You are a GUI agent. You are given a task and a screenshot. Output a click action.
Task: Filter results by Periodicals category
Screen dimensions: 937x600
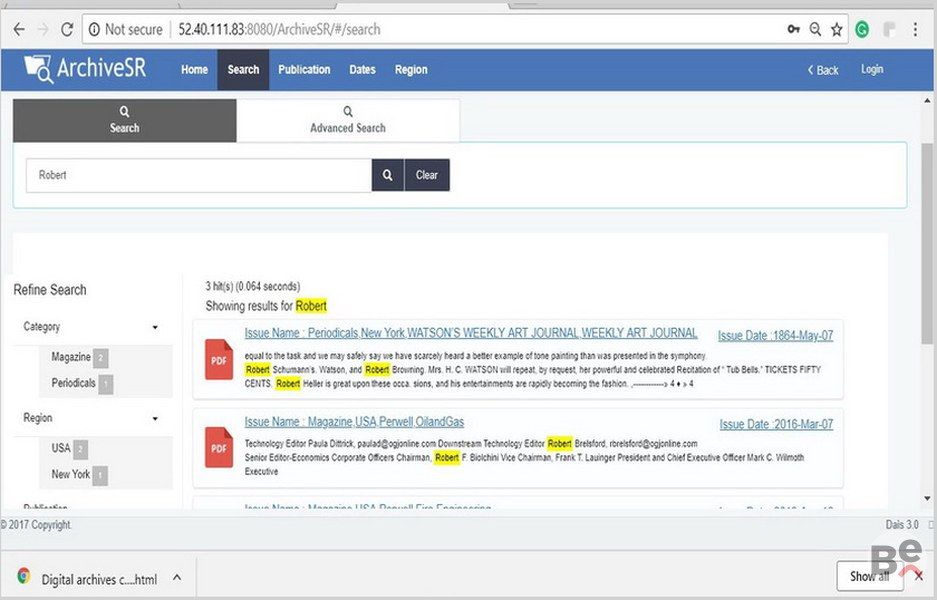coord(74,383)
